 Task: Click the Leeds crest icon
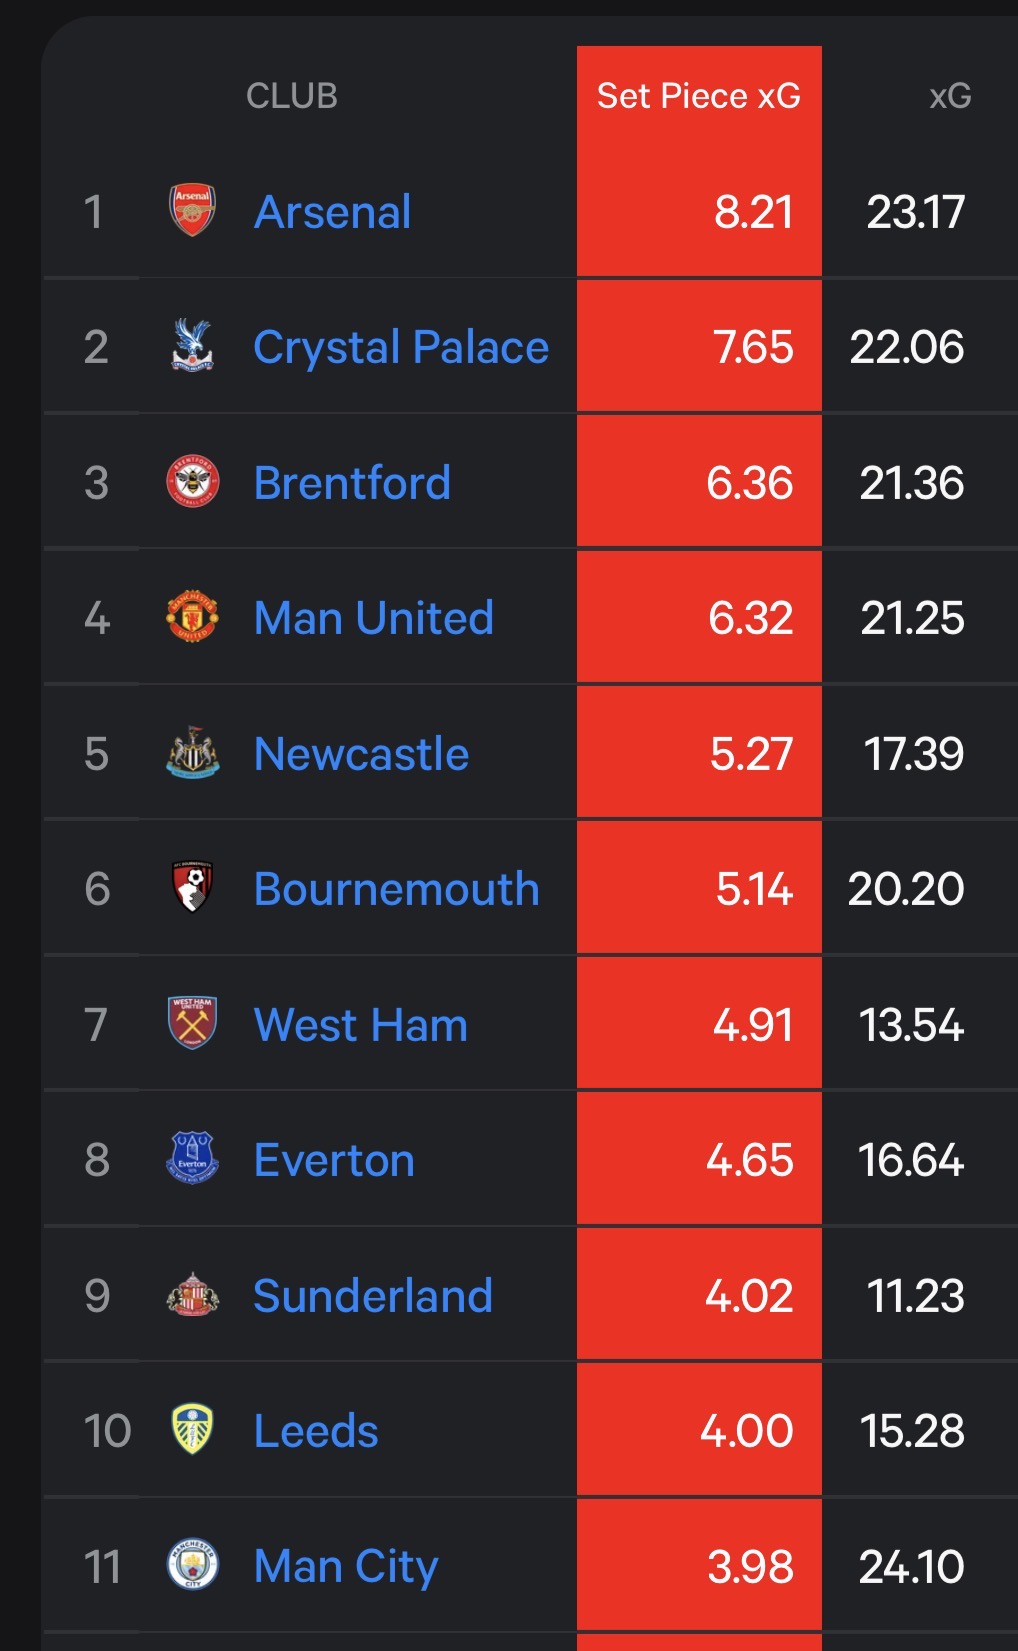(192, 1430)
